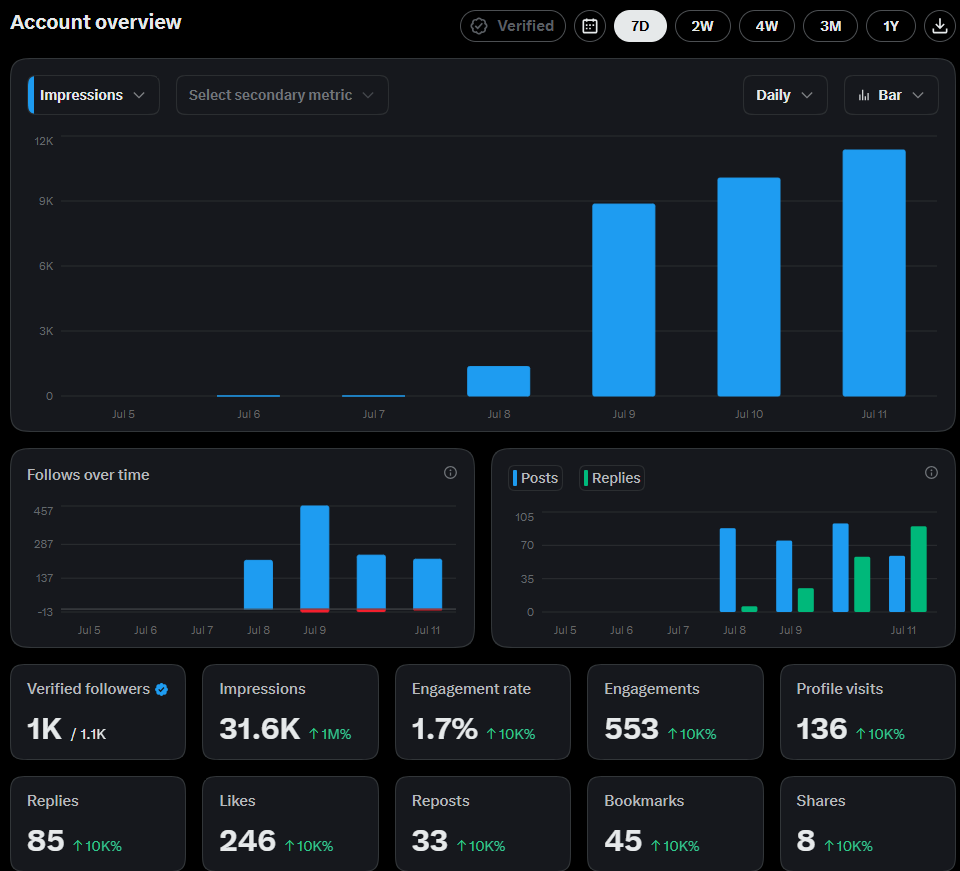Open the Bookmarks 45 card
Screen dimensions: 960x871
[x=675, y=824]
